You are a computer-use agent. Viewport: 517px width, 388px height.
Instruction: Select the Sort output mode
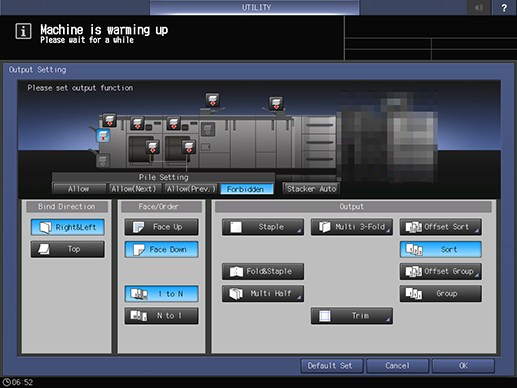441,249
